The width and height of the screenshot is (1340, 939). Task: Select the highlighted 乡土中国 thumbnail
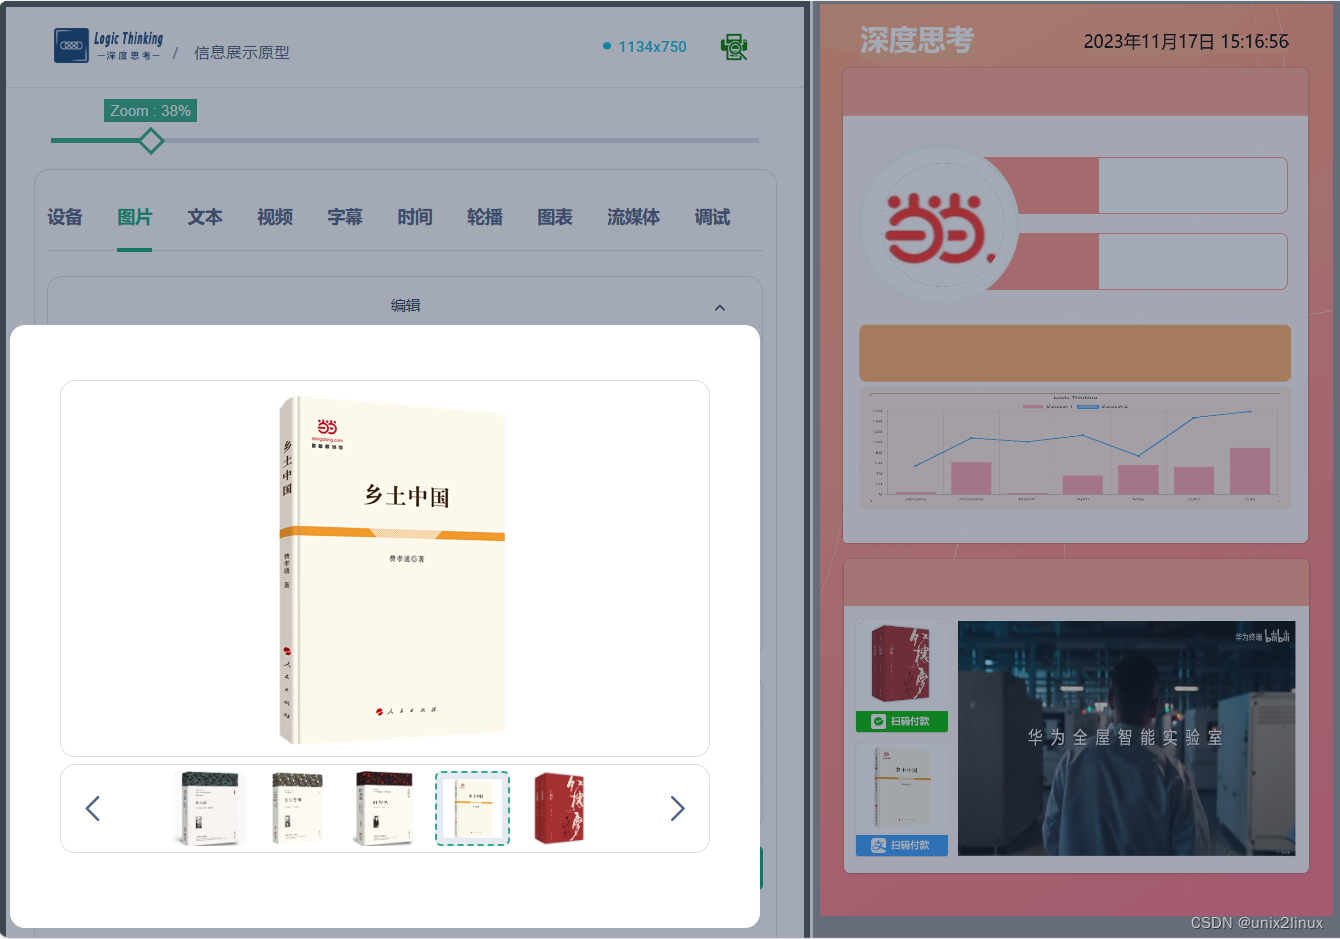point(472,808)
